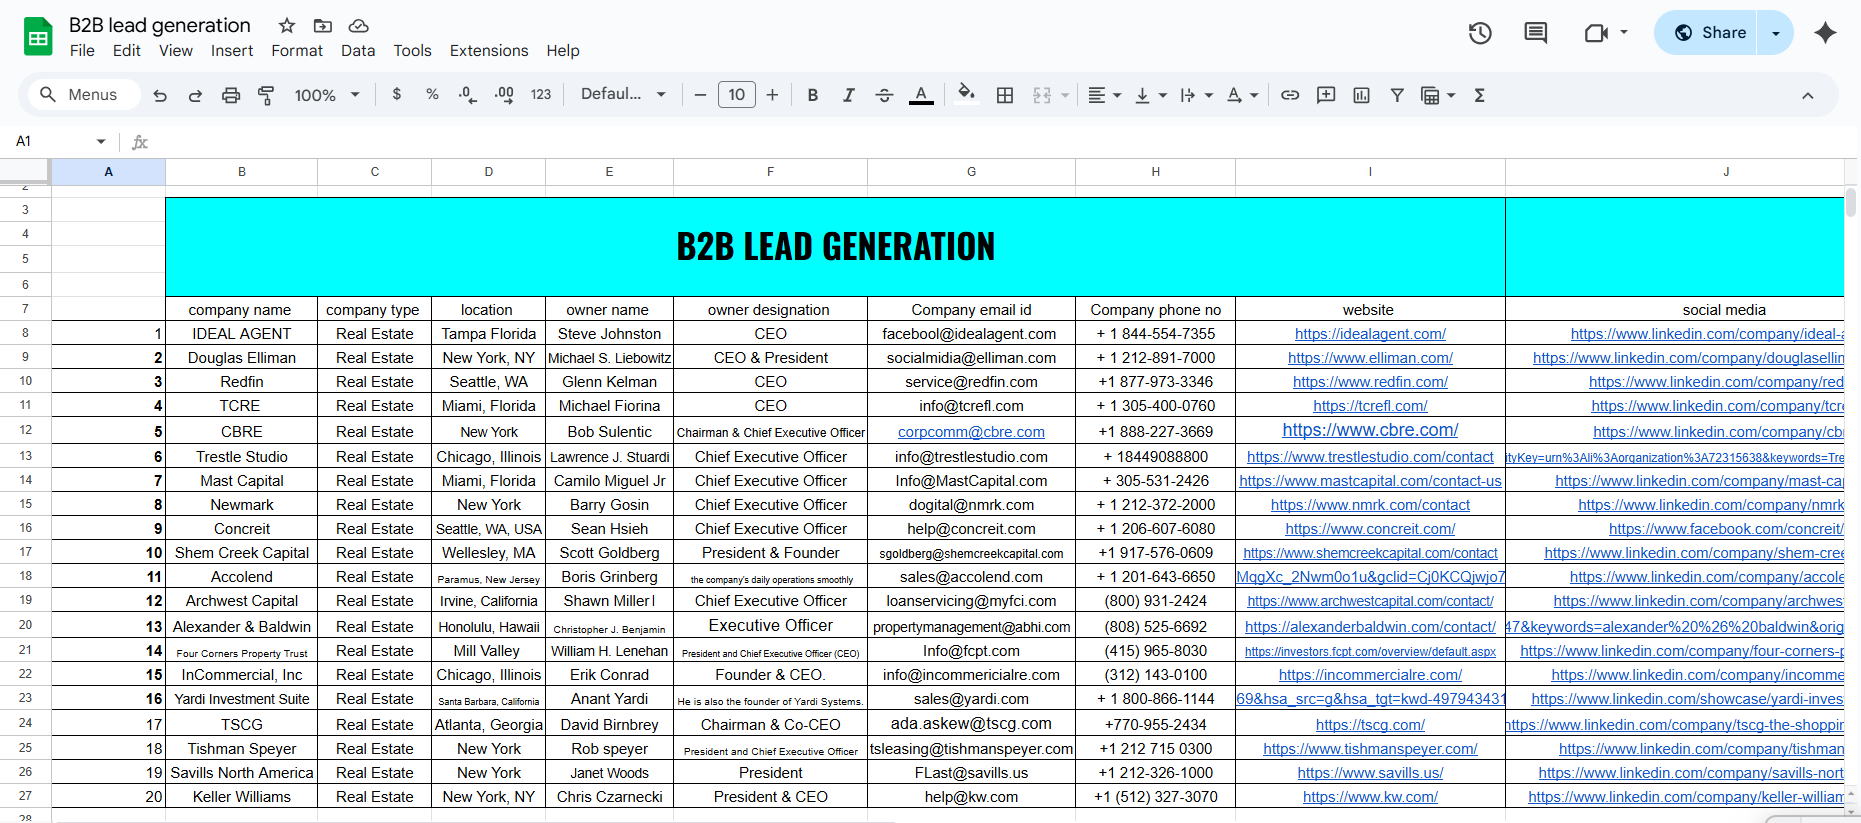The height and width of the screenshot is (823, 1861).
Task: Open horizontal align dropdown
Action: click(1104, 95)
